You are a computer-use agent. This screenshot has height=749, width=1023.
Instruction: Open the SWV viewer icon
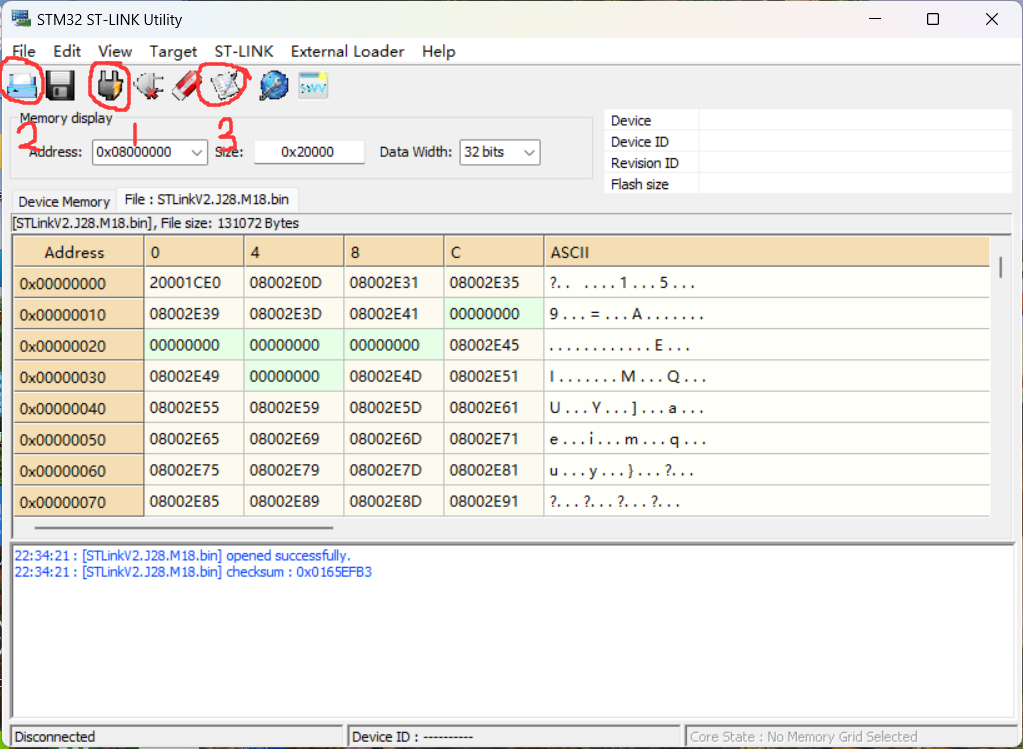(x=313, y=87)
